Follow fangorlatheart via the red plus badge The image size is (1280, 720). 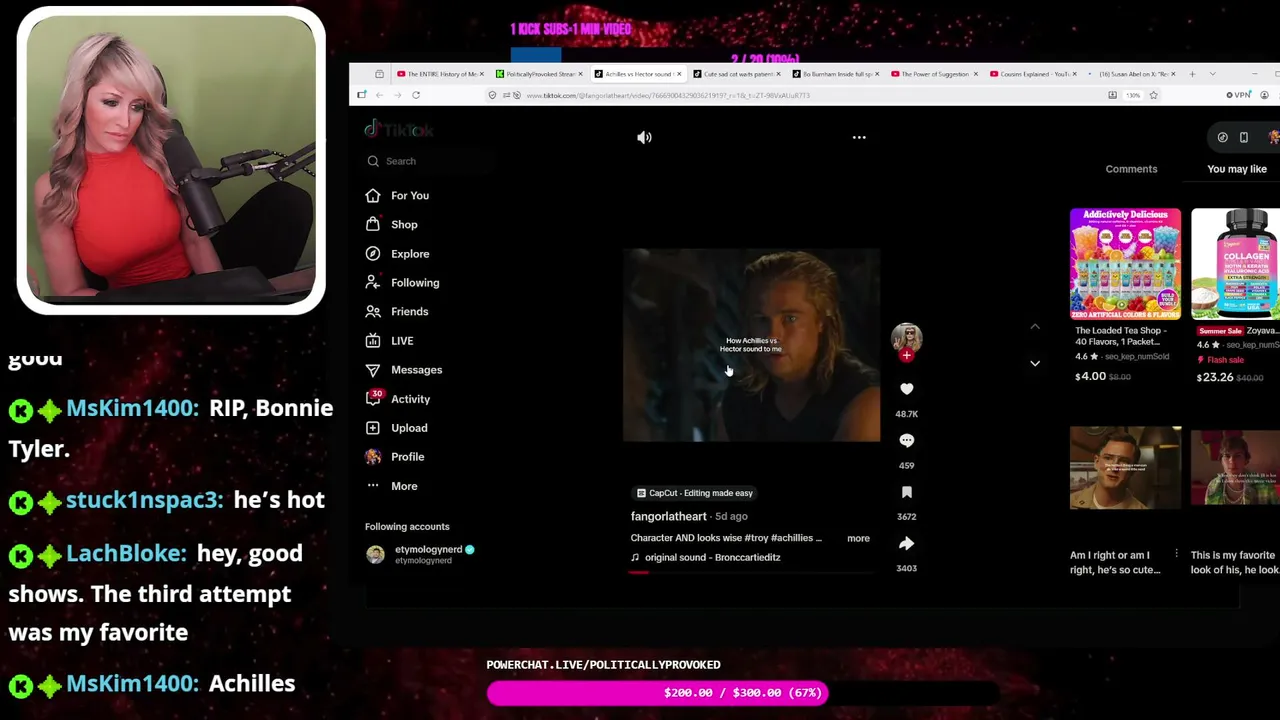tap(906, 355)
